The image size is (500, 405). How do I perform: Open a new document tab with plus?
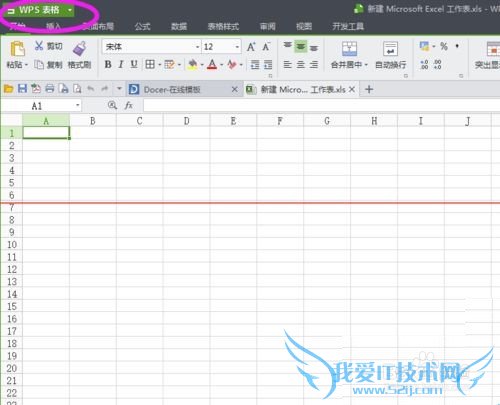(369, 89)
